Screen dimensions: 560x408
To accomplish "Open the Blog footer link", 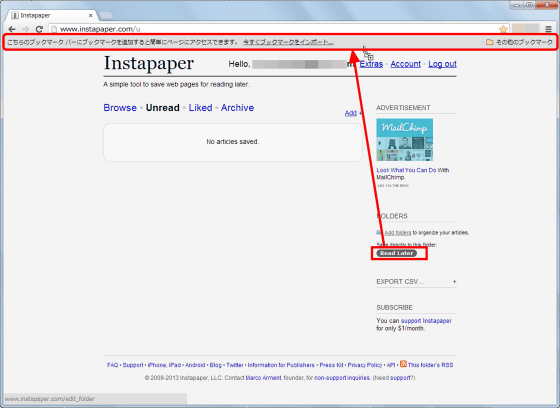I will (215, 365).
